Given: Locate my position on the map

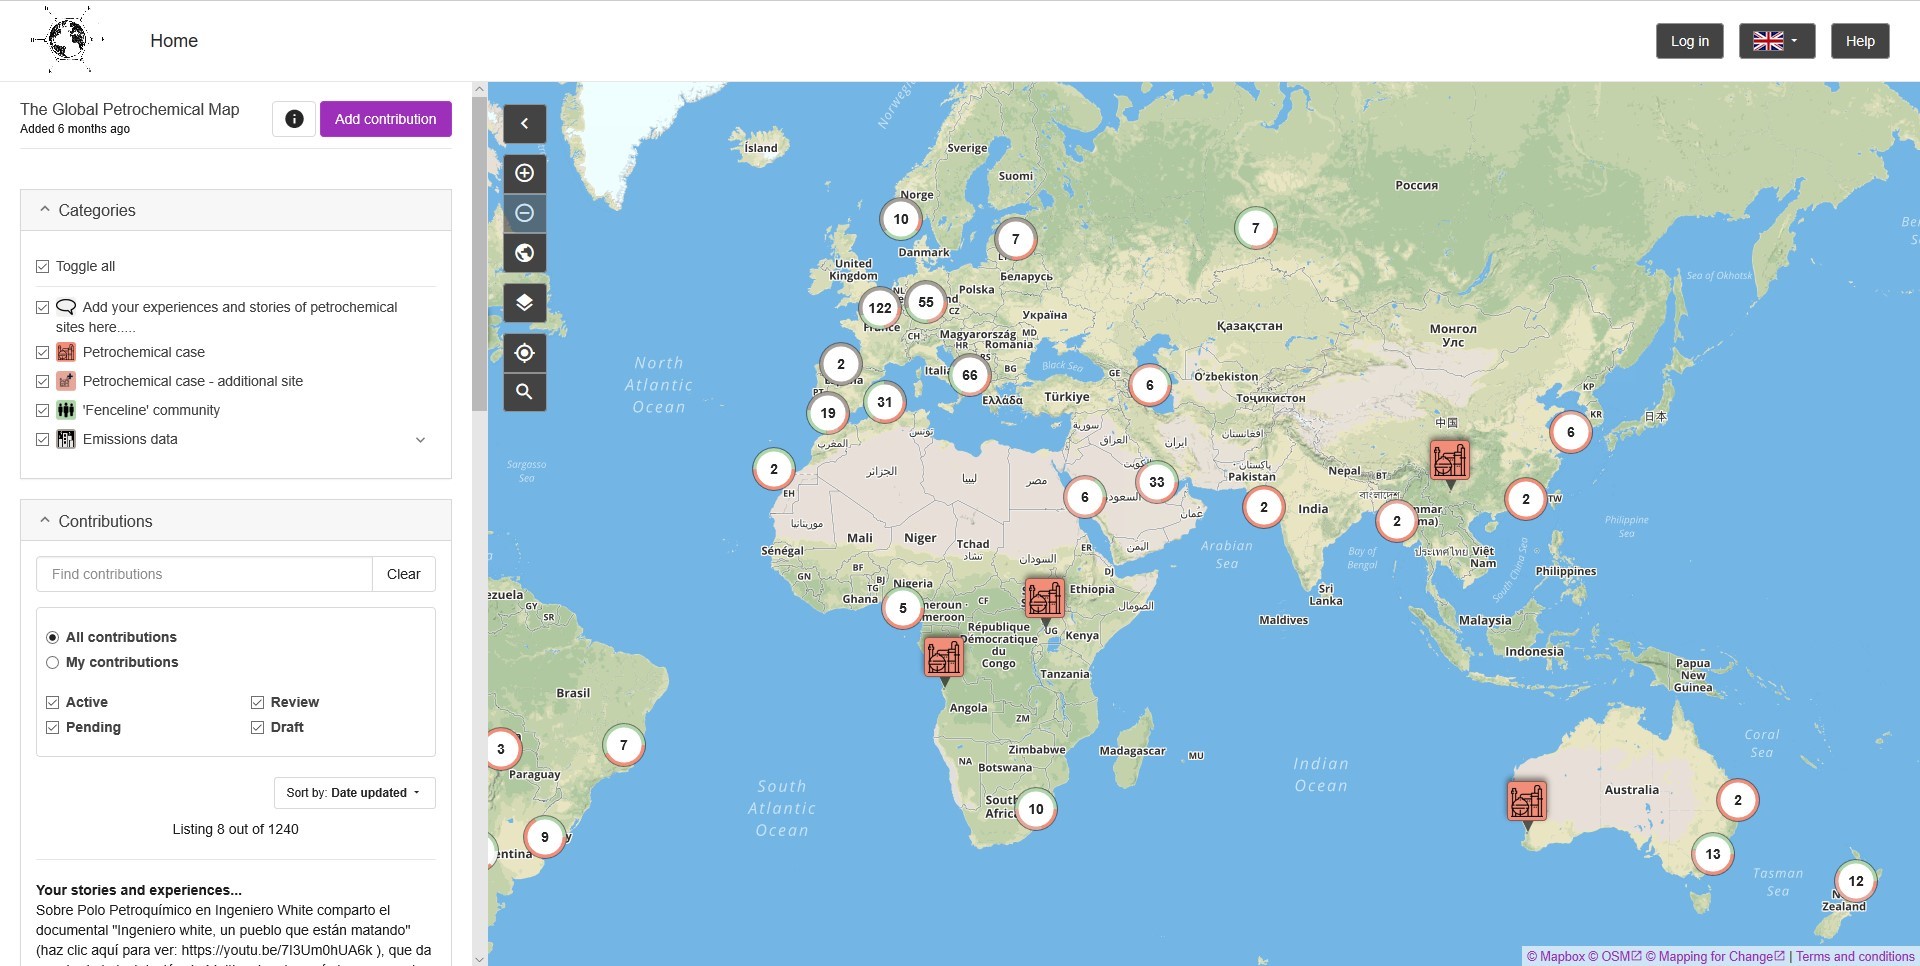Looking at the screenshot, I should pyautogui.click(x=524, y=353).
